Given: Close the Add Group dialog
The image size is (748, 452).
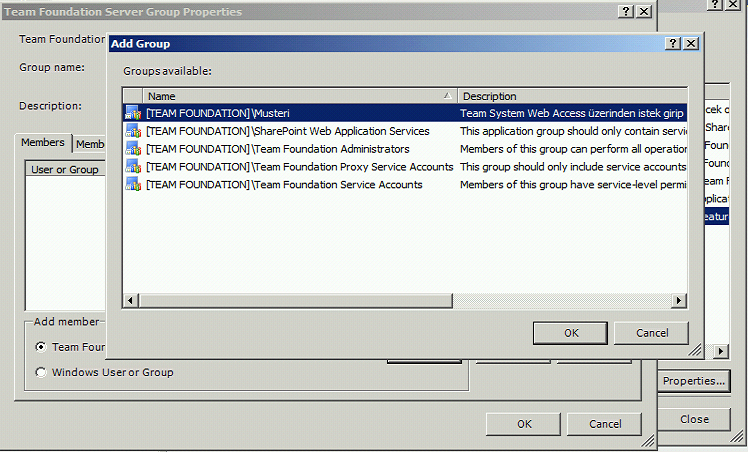Looking at the screenshot, I should tap(690, 43).
